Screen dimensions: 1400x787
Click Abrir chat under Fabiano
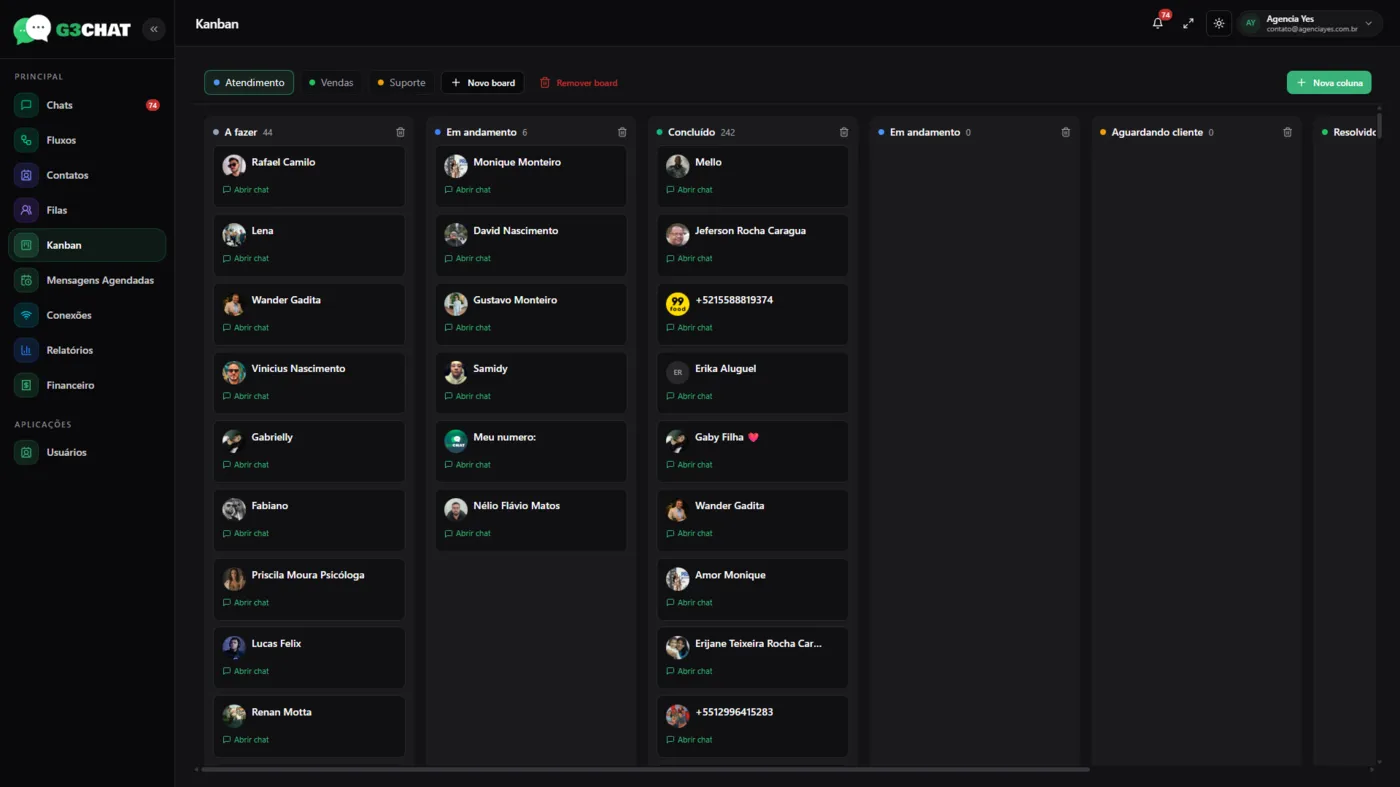click(246, 533)
